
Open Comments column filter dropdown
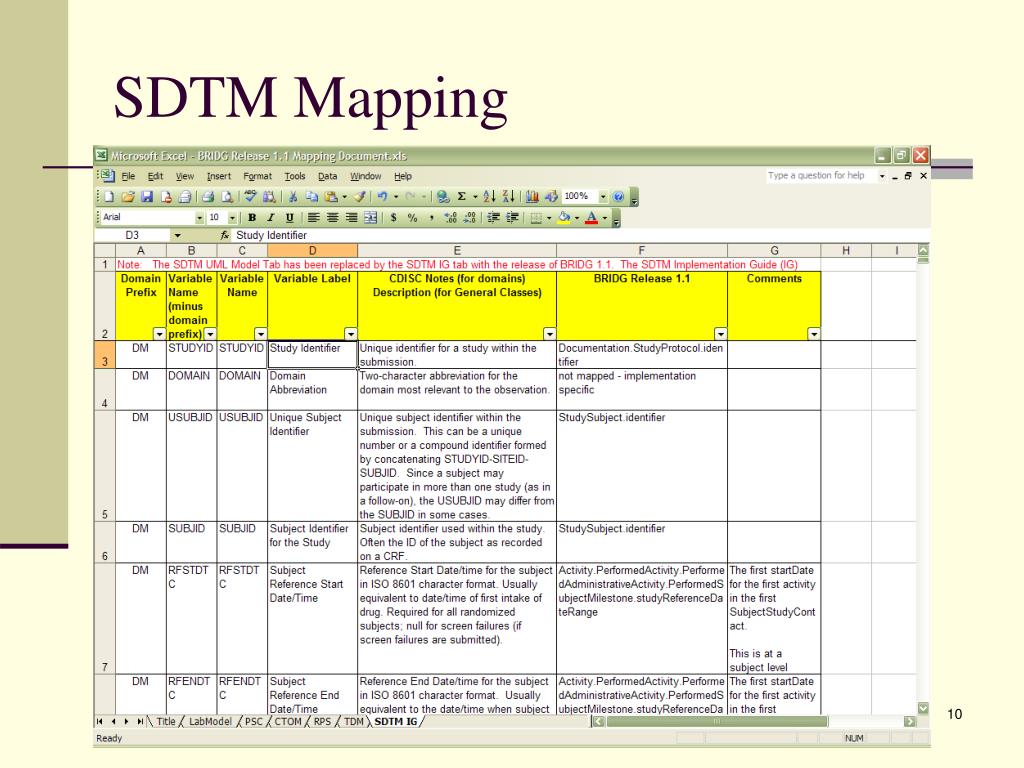tap(814, 334)
